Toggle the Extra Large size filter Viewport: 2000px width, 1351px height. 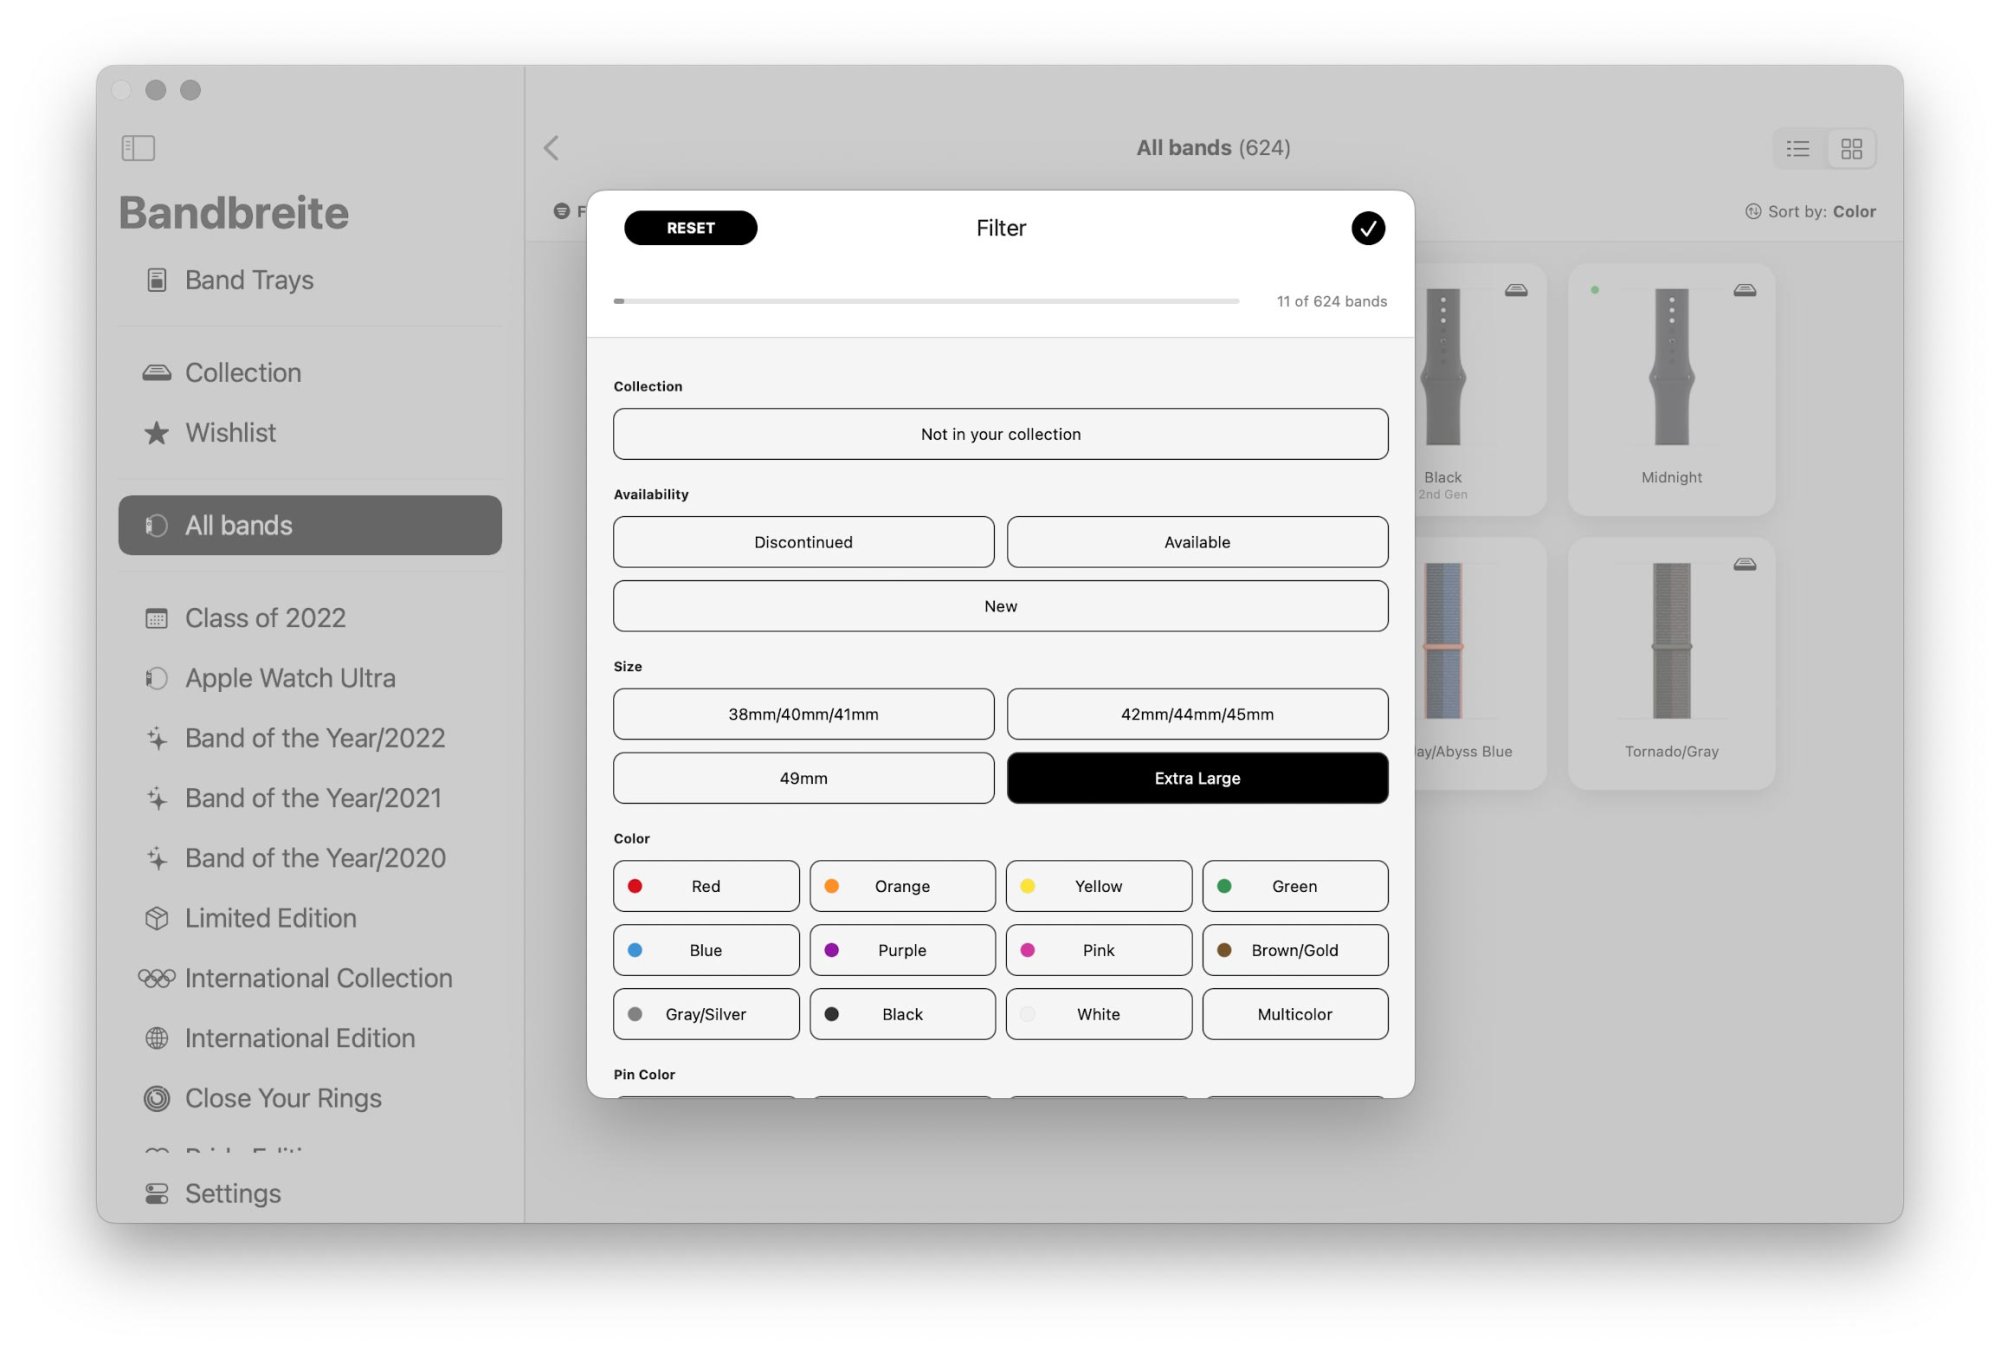click(1197, 777)
